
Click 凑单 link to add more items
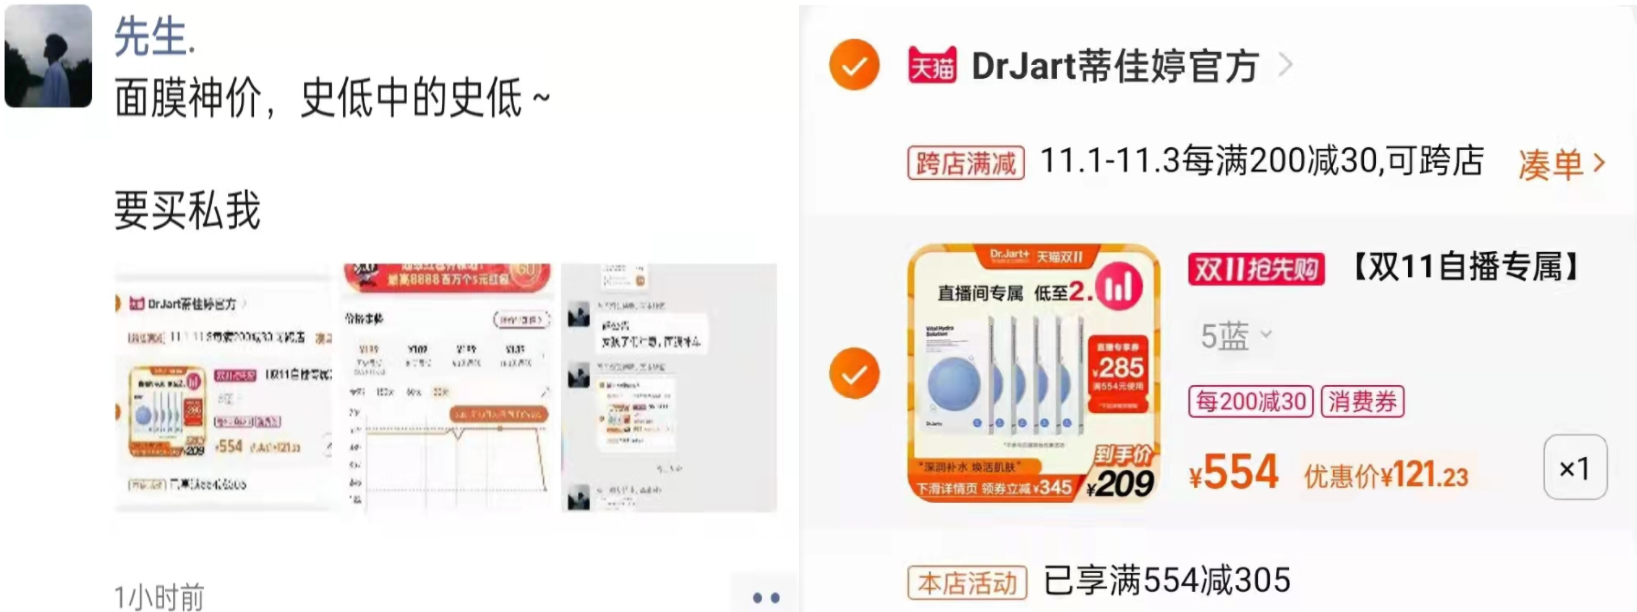pos(1561,163)
